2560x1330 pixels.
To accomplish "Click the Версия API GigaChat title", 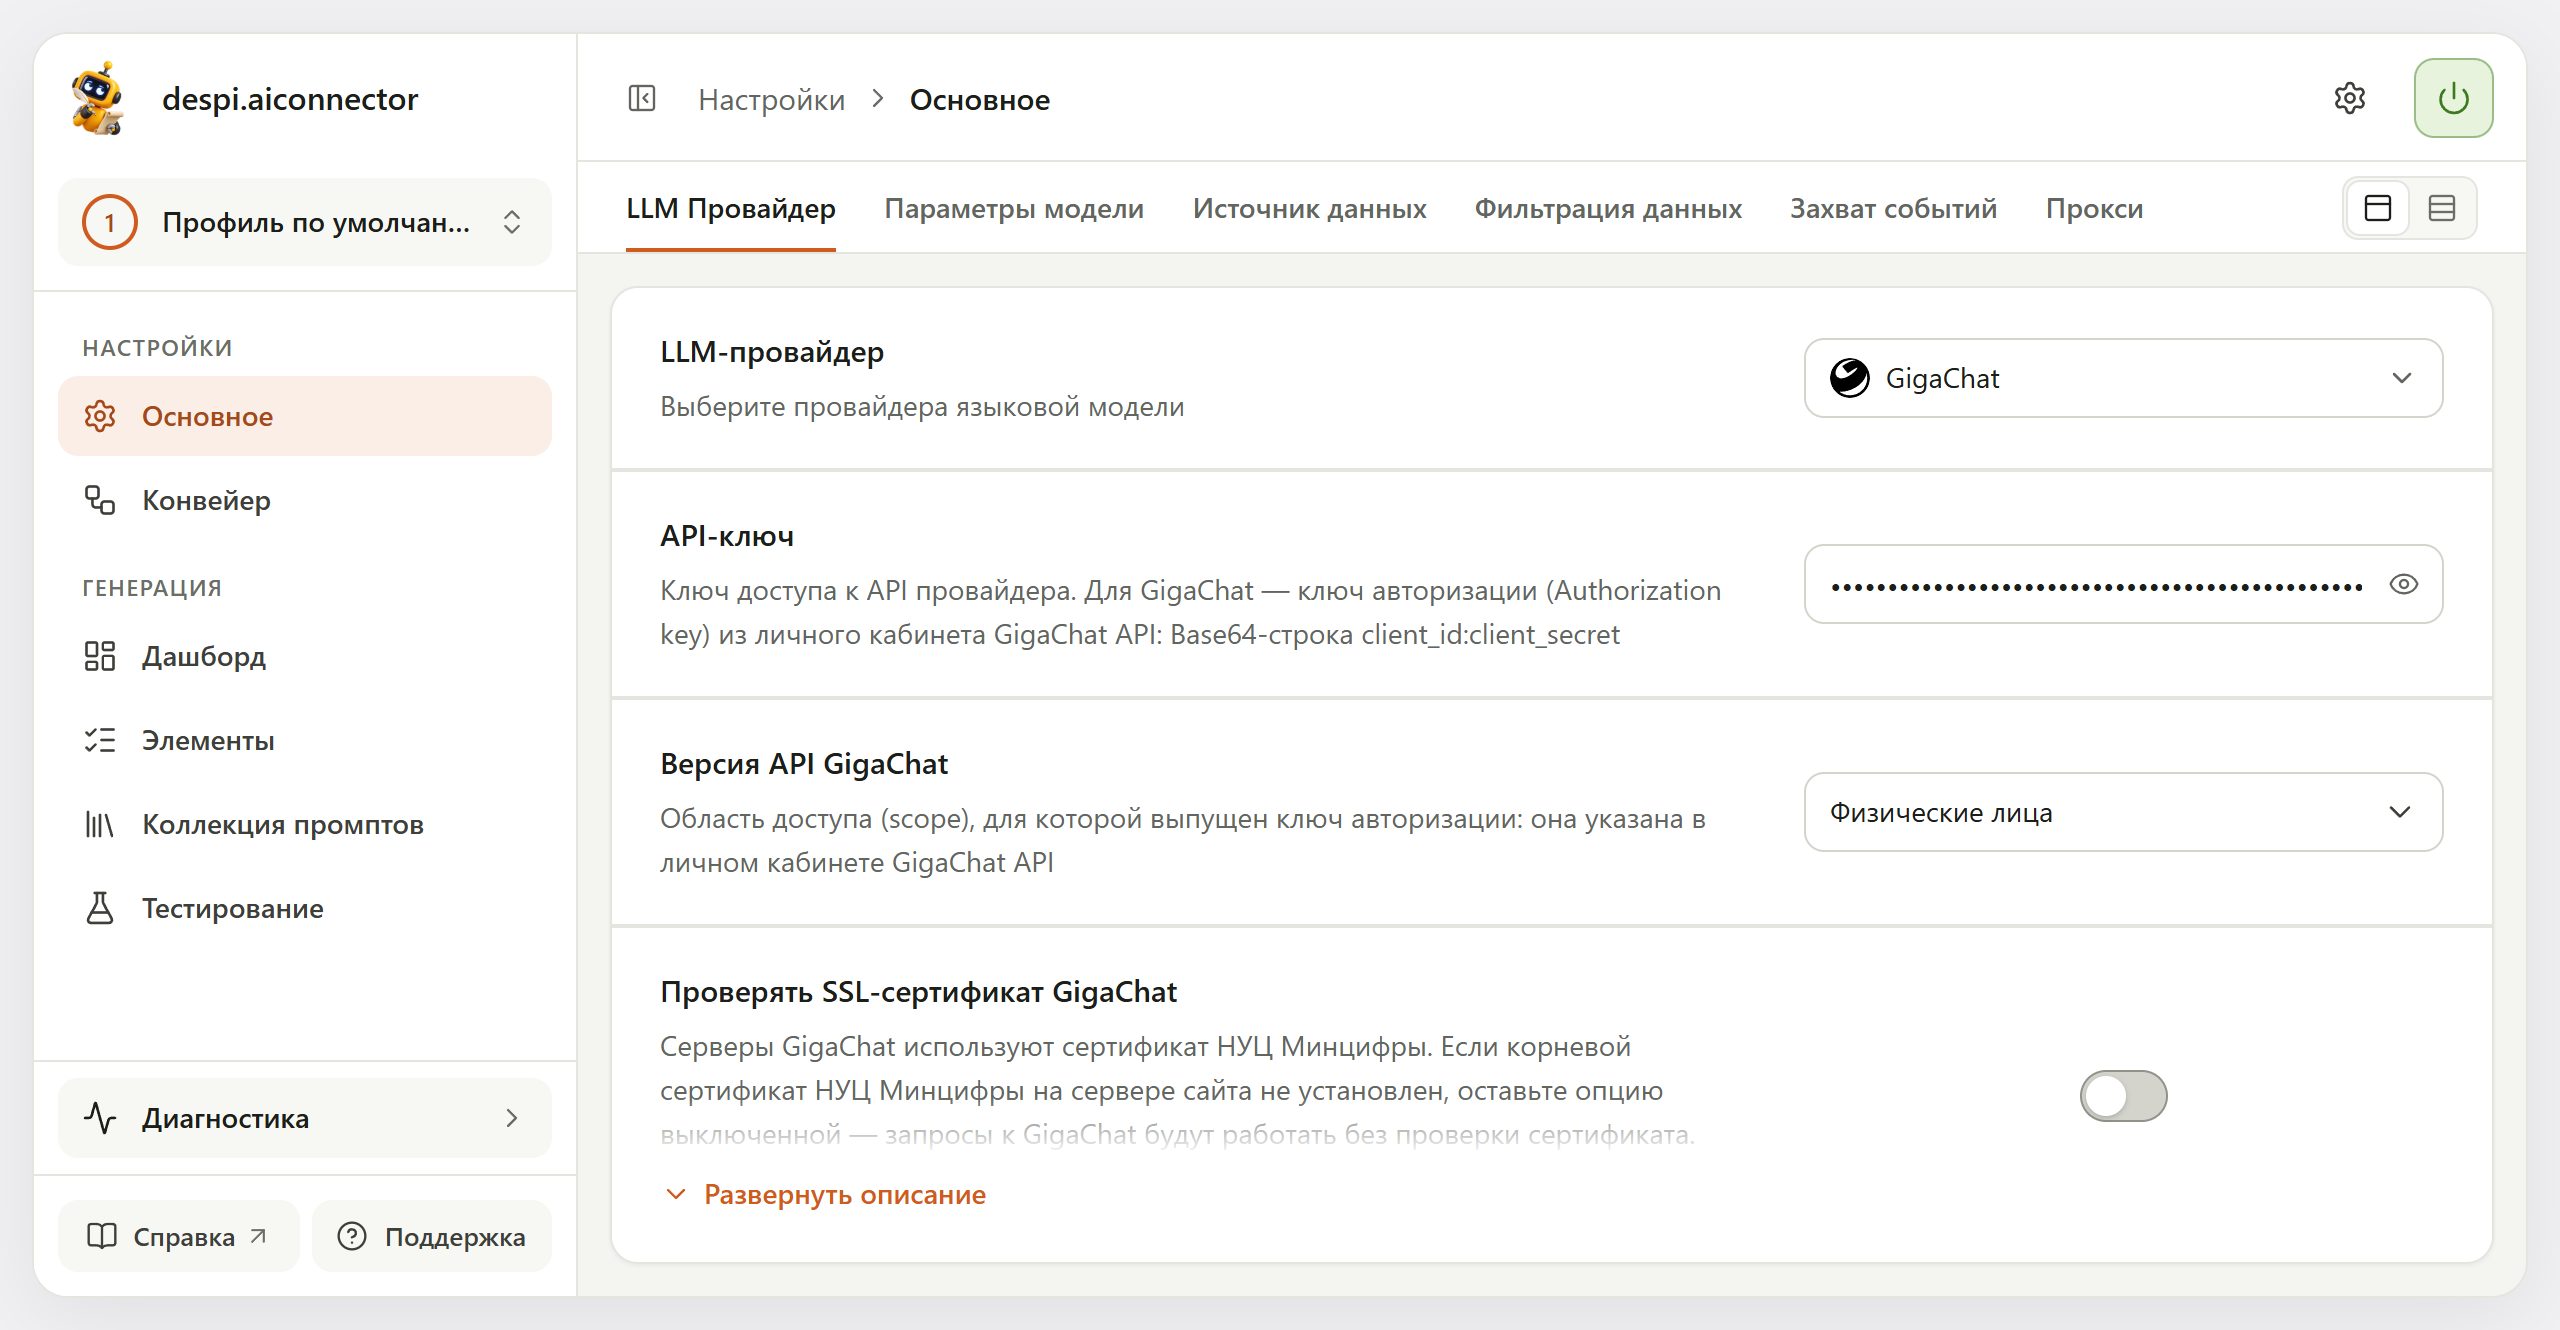I will 803,764.
